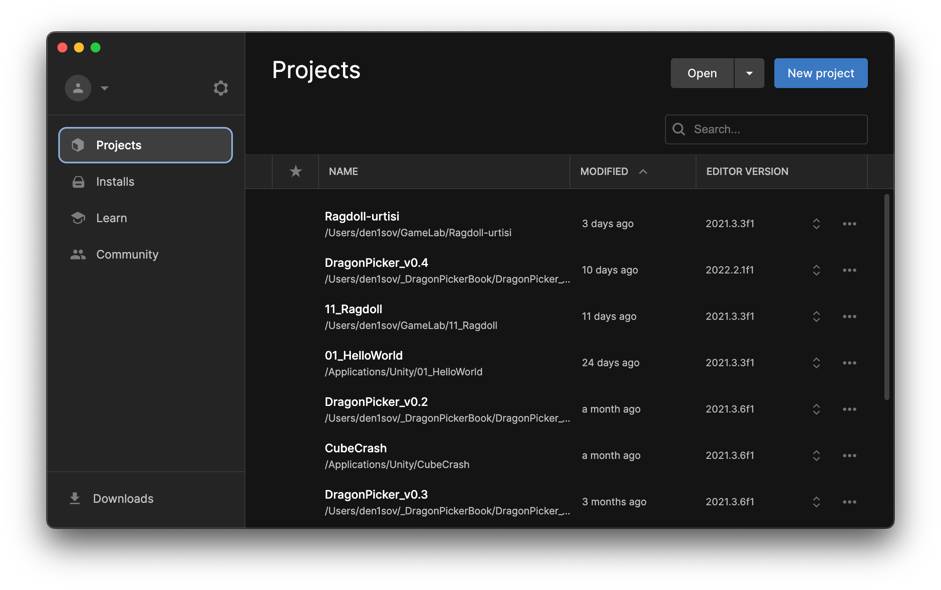The image size is (941, 590).
Task: Change editor version for DragonPicker_v0.2
Action: [816, 409]
